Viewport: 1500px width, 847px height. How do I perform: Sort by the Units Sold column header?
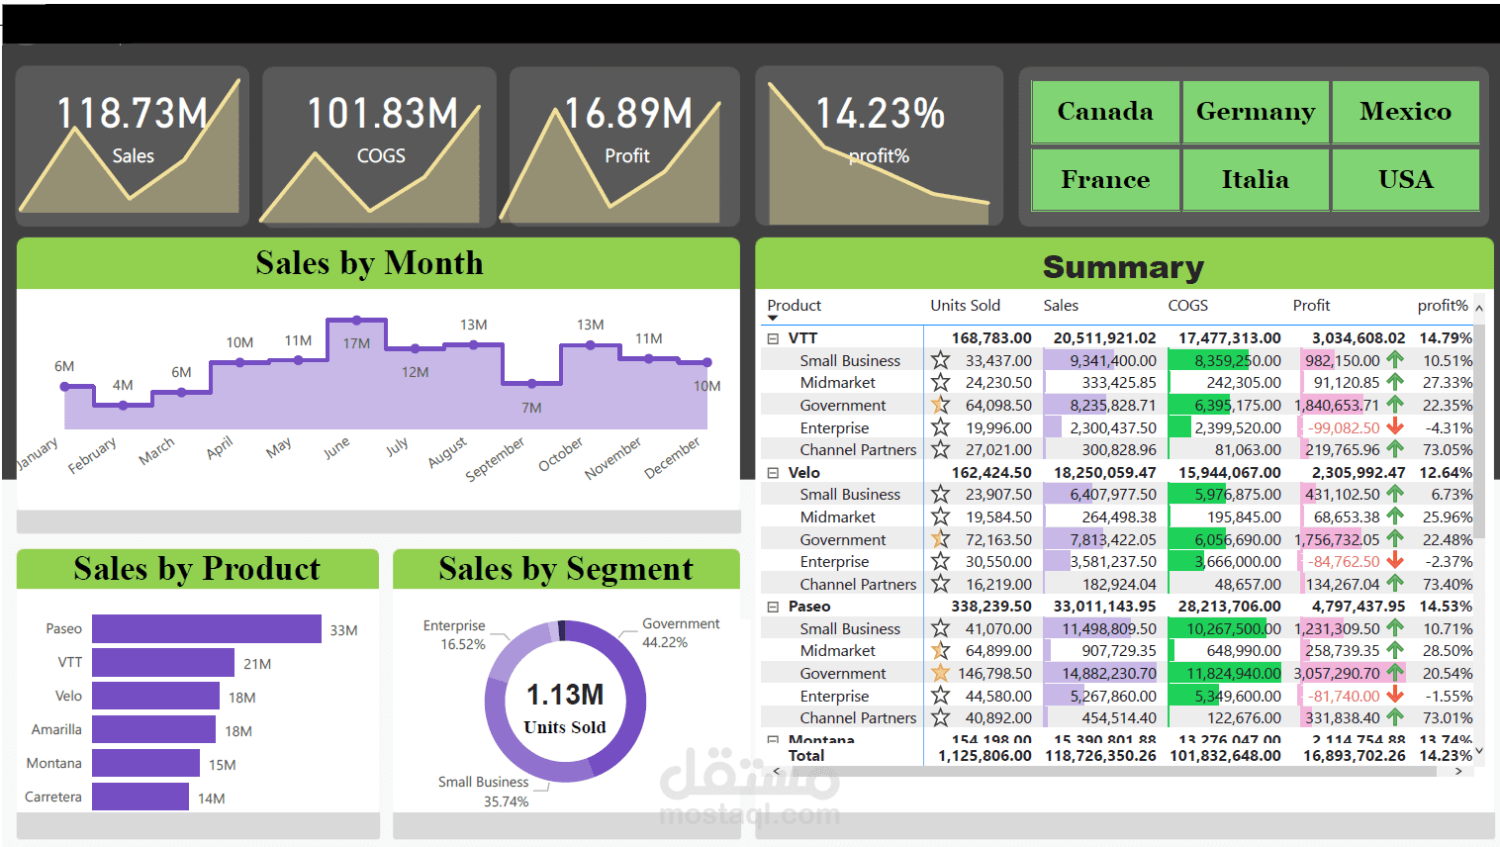click(965, 305)
